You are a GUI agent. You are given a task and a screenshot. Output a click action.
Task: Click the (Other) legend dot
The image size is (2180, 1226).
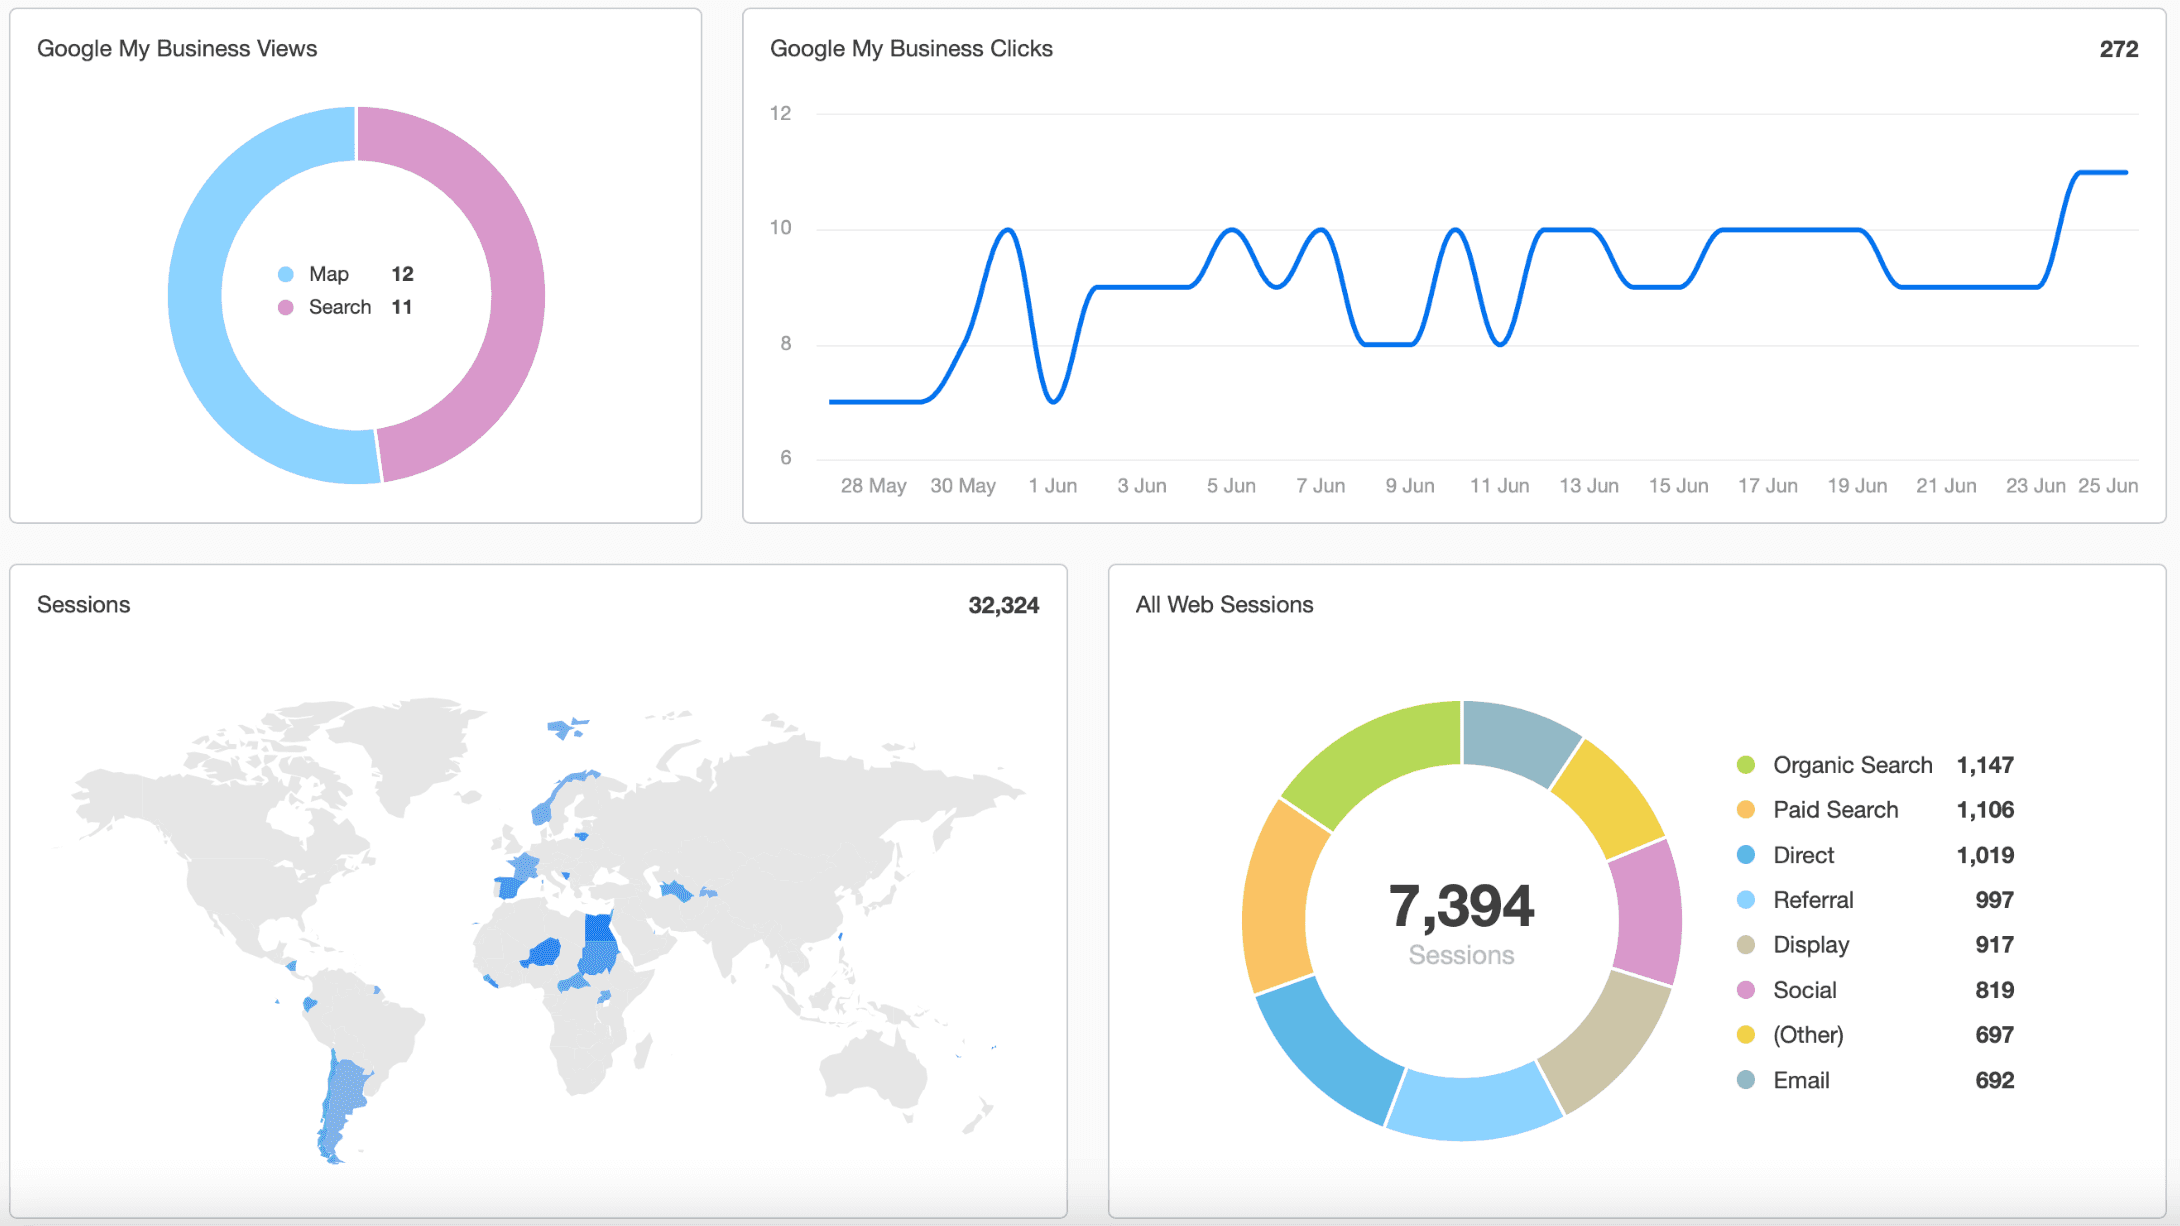point(1746,1035)
